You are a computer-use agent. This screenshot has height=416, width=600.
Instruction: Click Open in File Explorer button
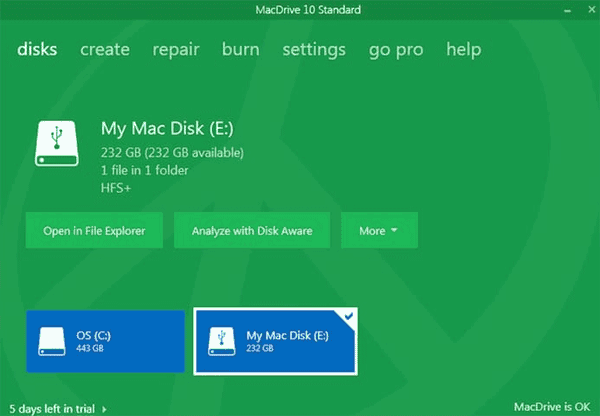94,230
